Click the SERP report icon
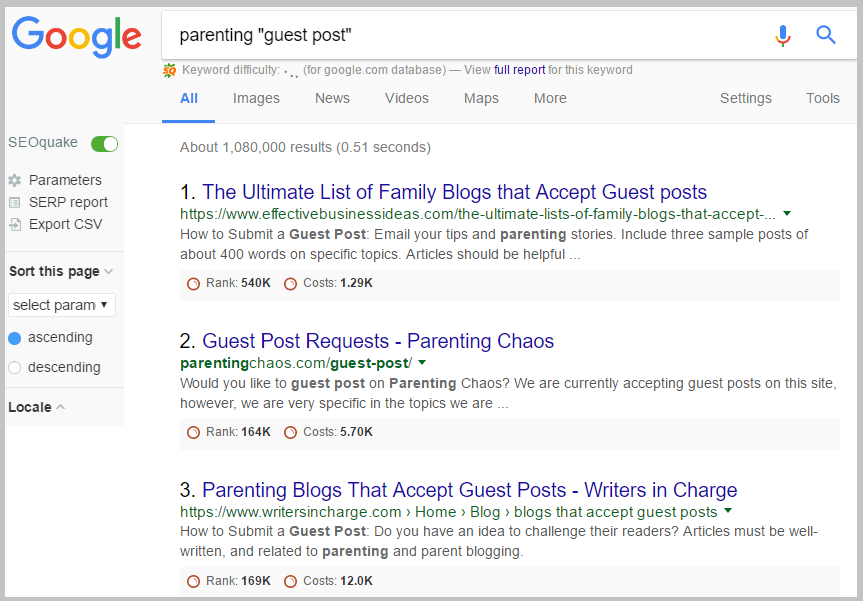863x601 pixels. point(15,202)
